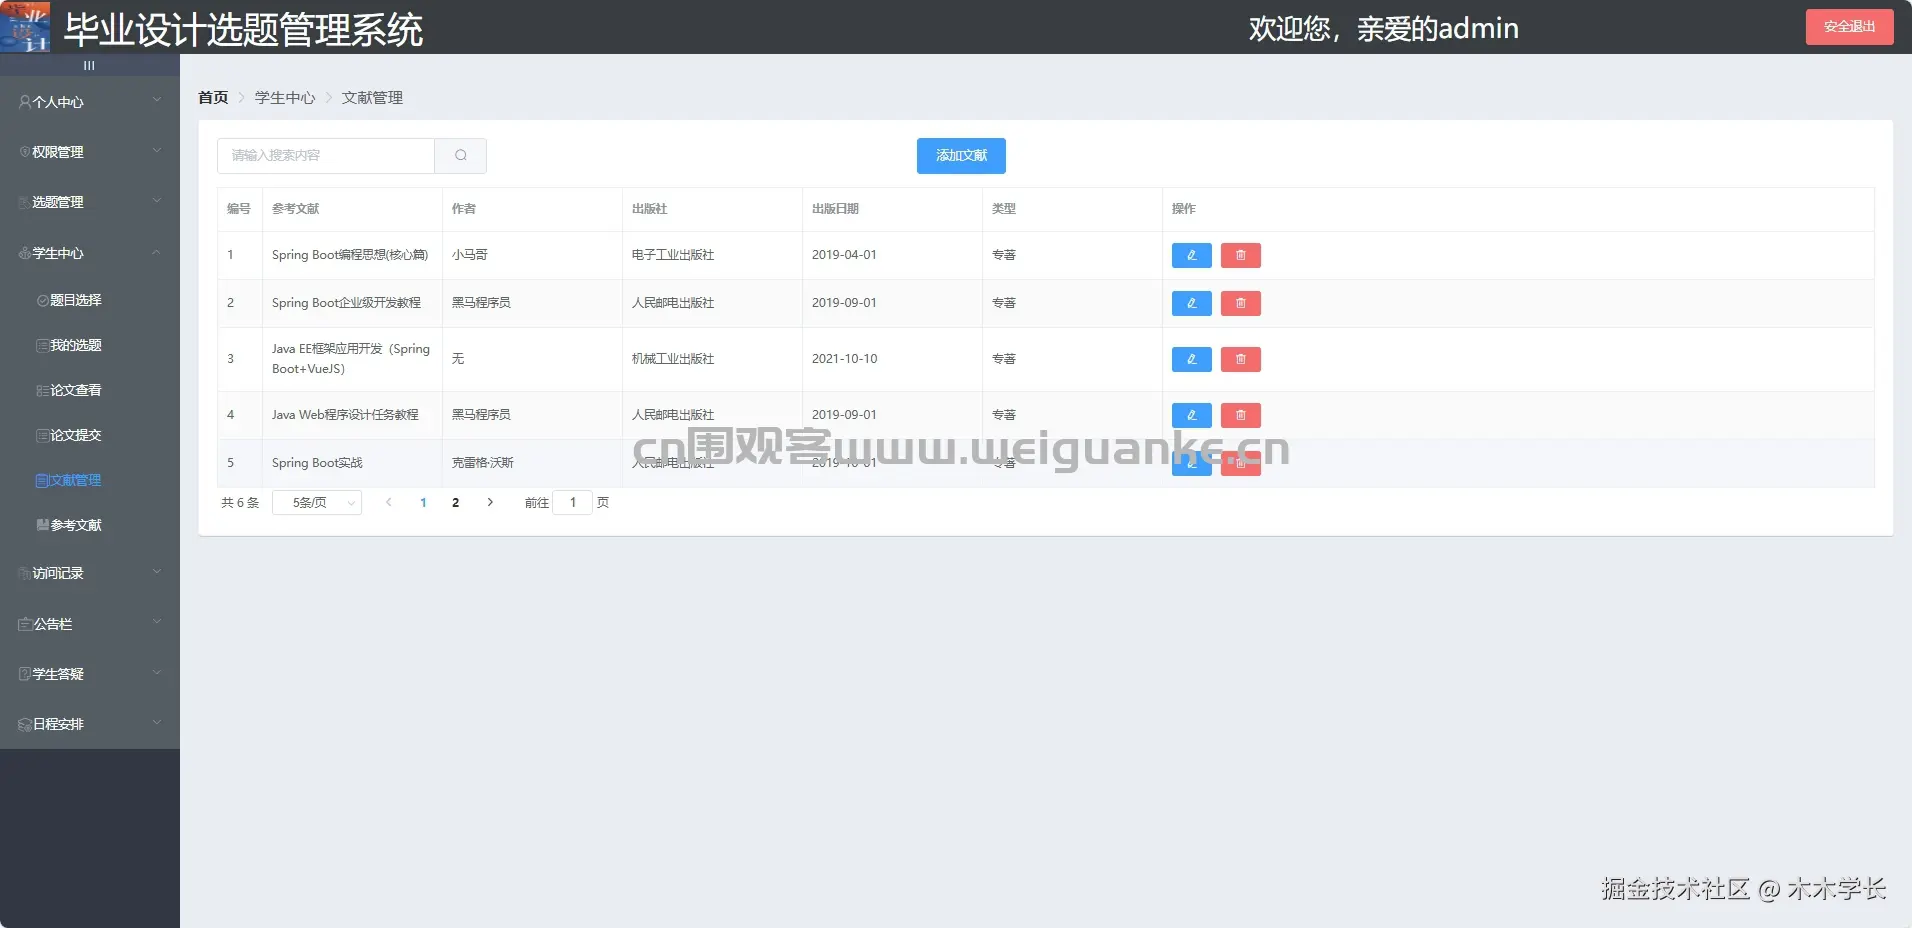
Task: Open 论文查看 submenu item
Action: click(90, 390)
